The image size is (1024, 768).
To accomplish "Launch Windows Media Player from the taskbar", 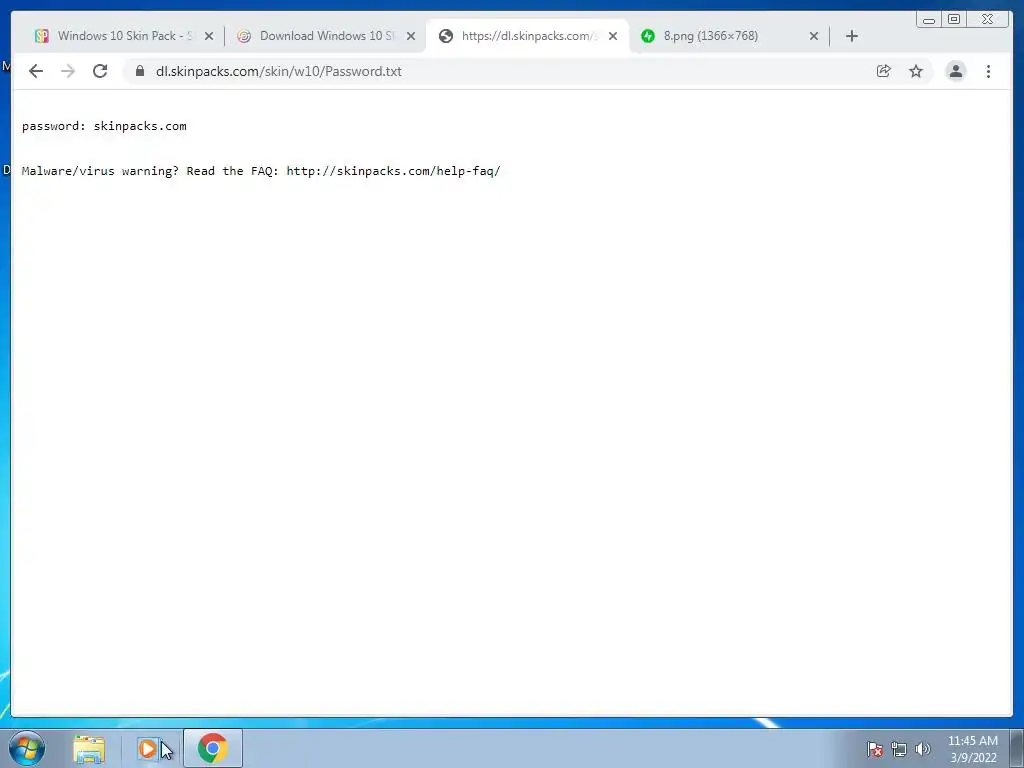I will [148, 749].
